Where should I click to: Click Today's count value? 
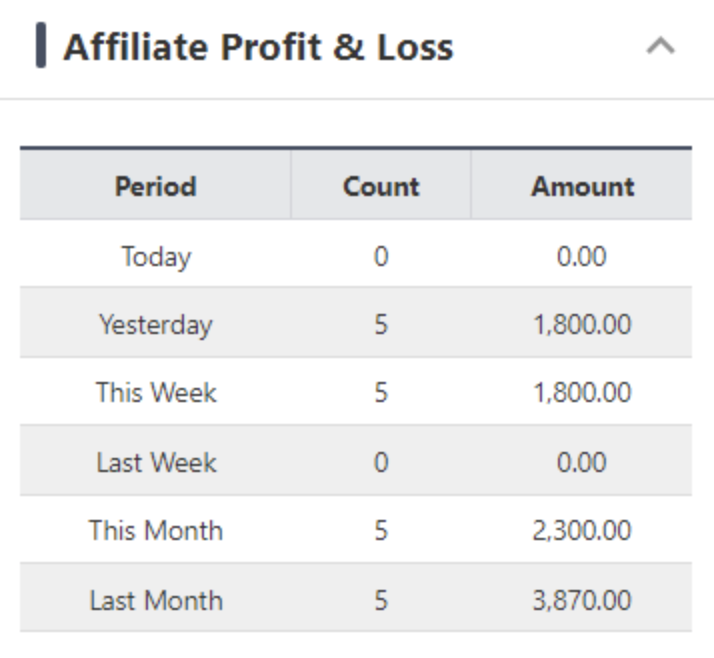click(381, 256)
